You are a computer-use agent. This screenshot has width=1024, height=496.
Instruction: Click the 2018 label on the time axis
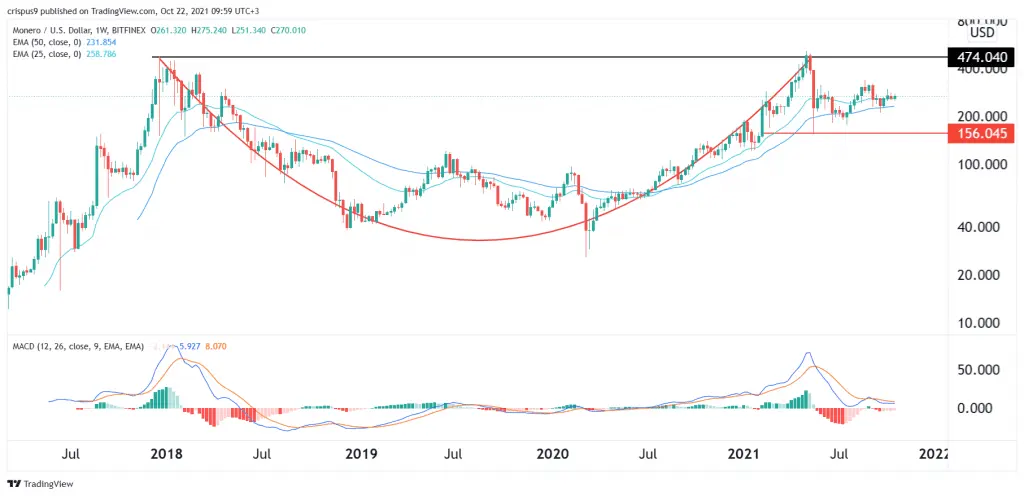tap(169, 452)
